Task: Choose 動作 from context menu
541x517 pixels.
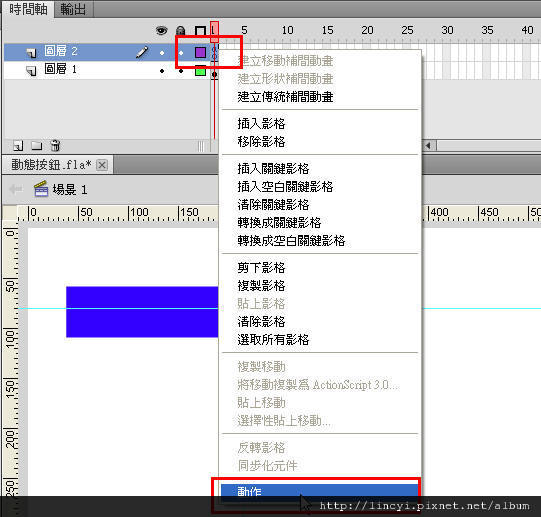Action: 319,491
